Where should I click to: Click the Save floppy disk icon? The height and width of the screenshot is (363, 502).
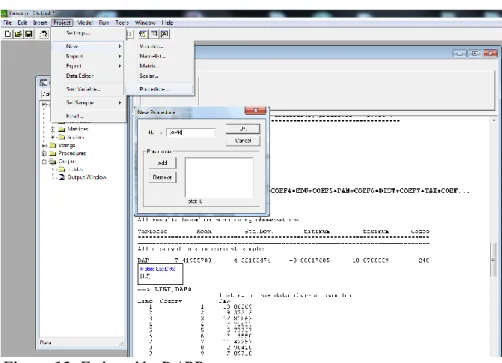coord(29,34)
